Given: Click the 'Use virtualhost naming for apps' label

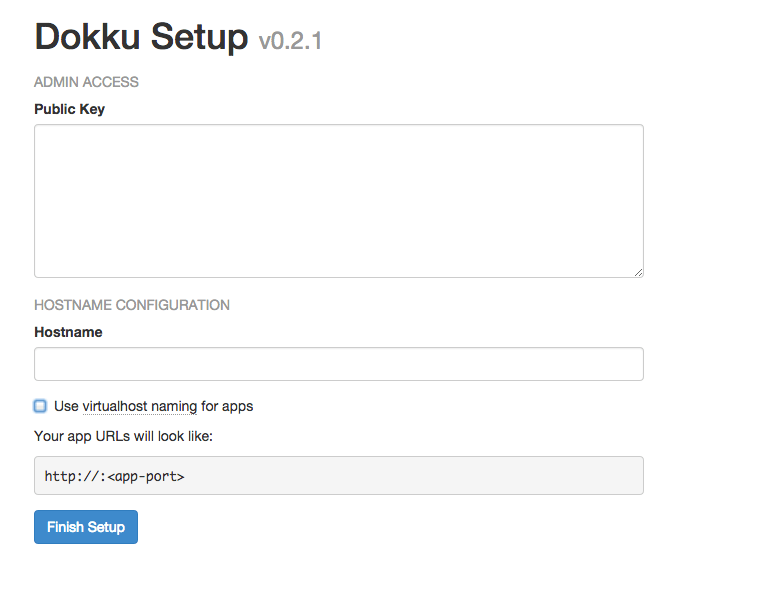Looking at the screenshot, I should (153, 406).
